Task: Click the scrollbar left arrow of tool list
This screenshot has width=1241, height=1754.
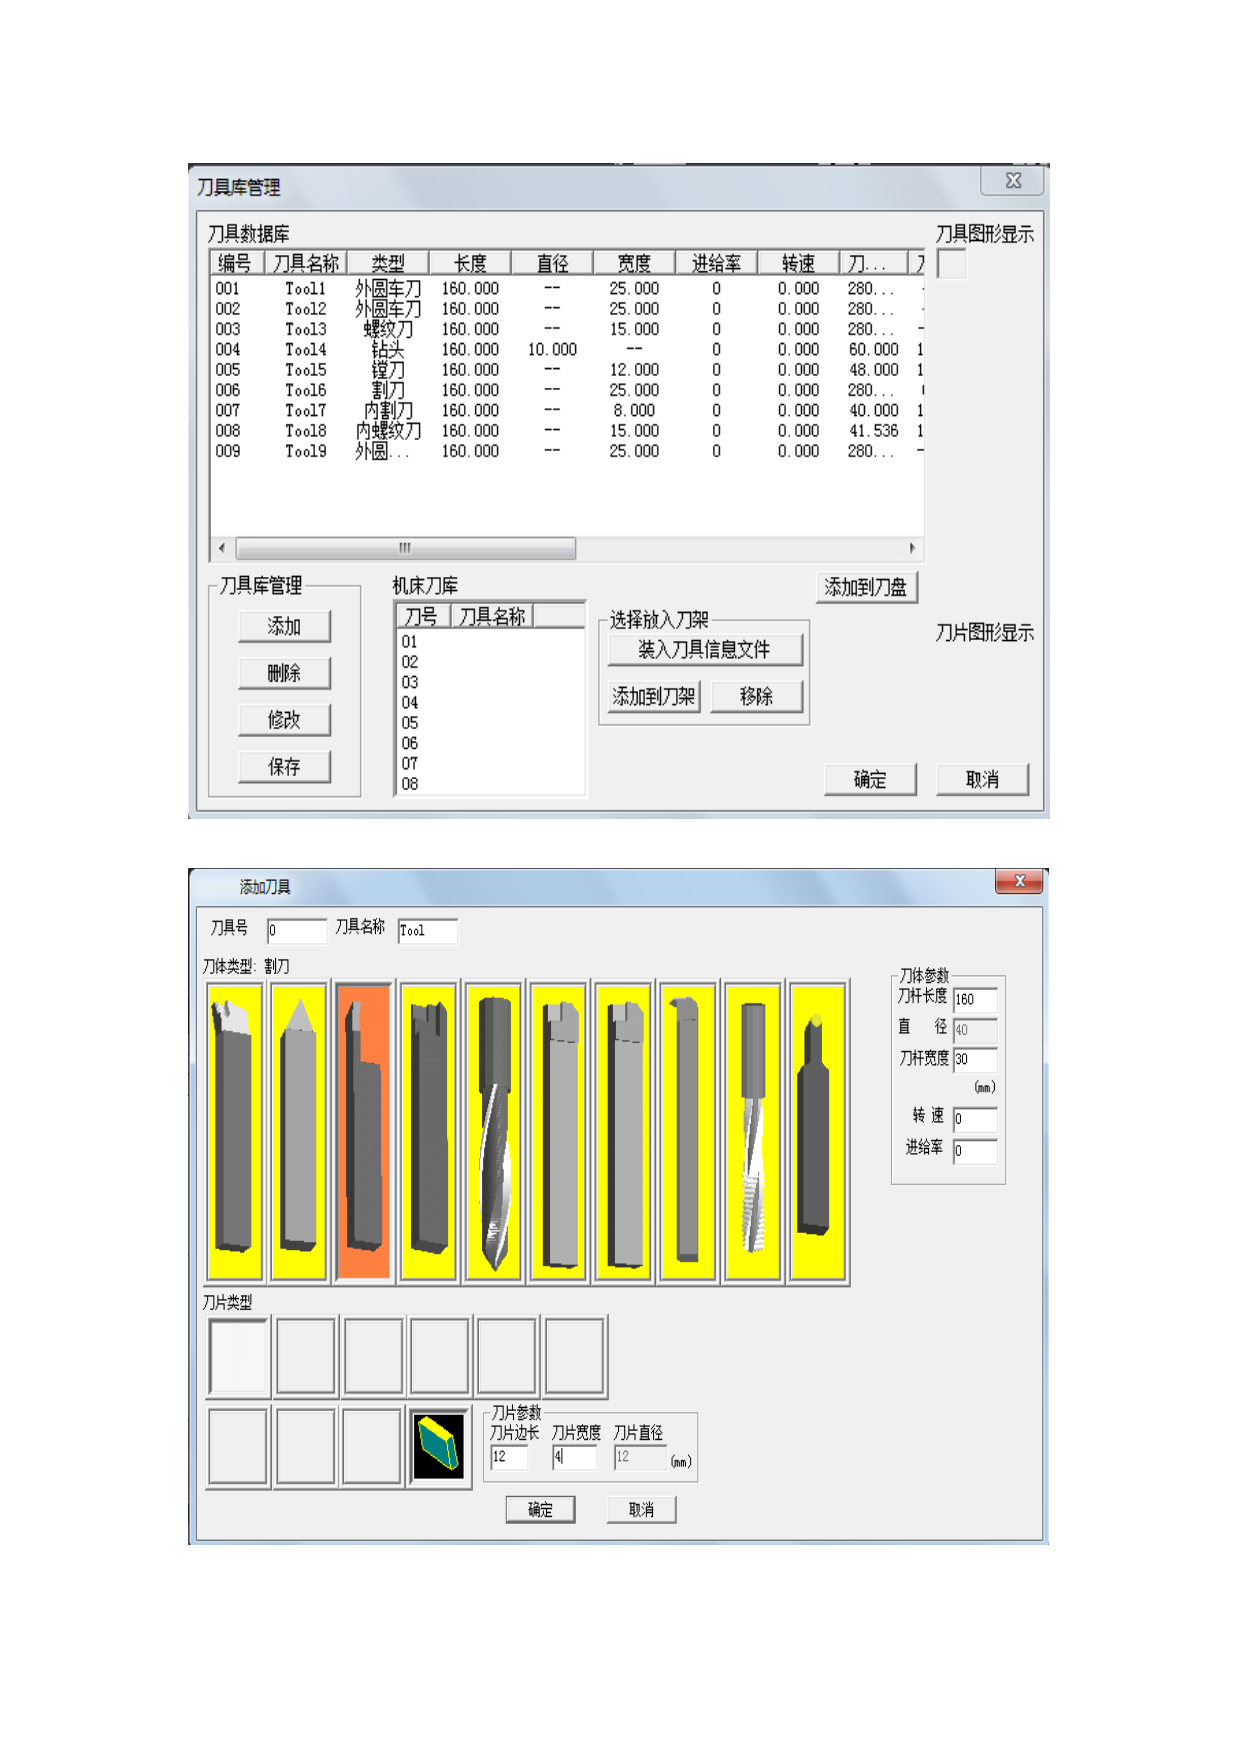Action: 222,548
